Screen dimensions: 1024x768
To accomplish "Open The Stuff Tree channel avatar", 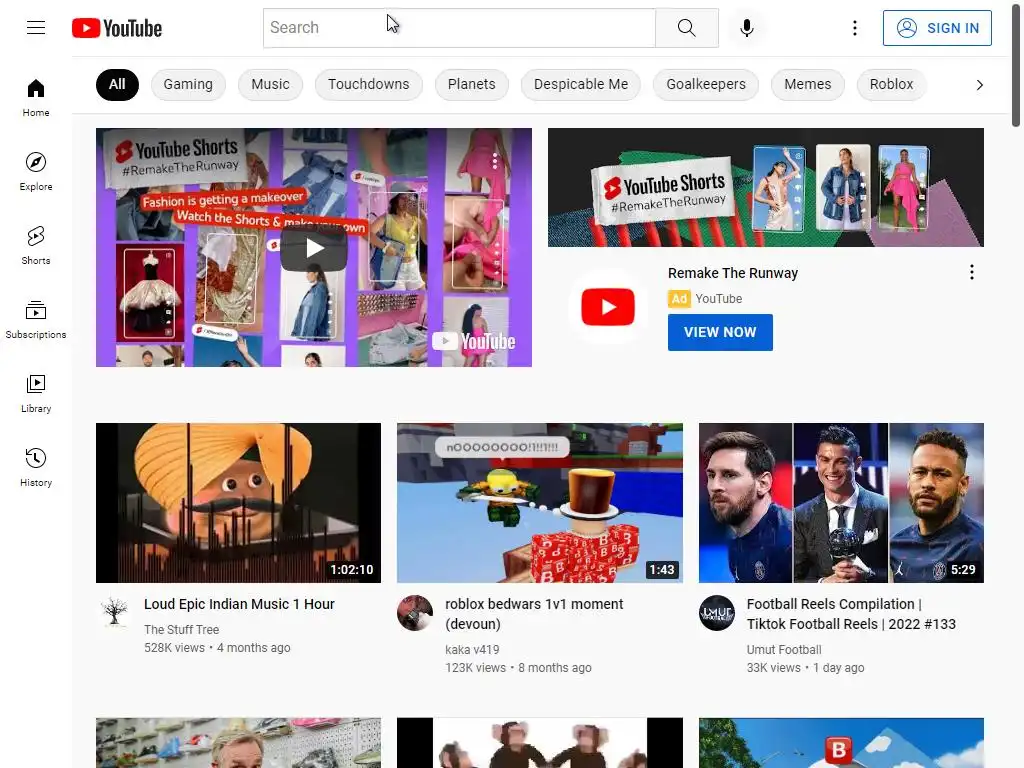I will pos(114,613).
